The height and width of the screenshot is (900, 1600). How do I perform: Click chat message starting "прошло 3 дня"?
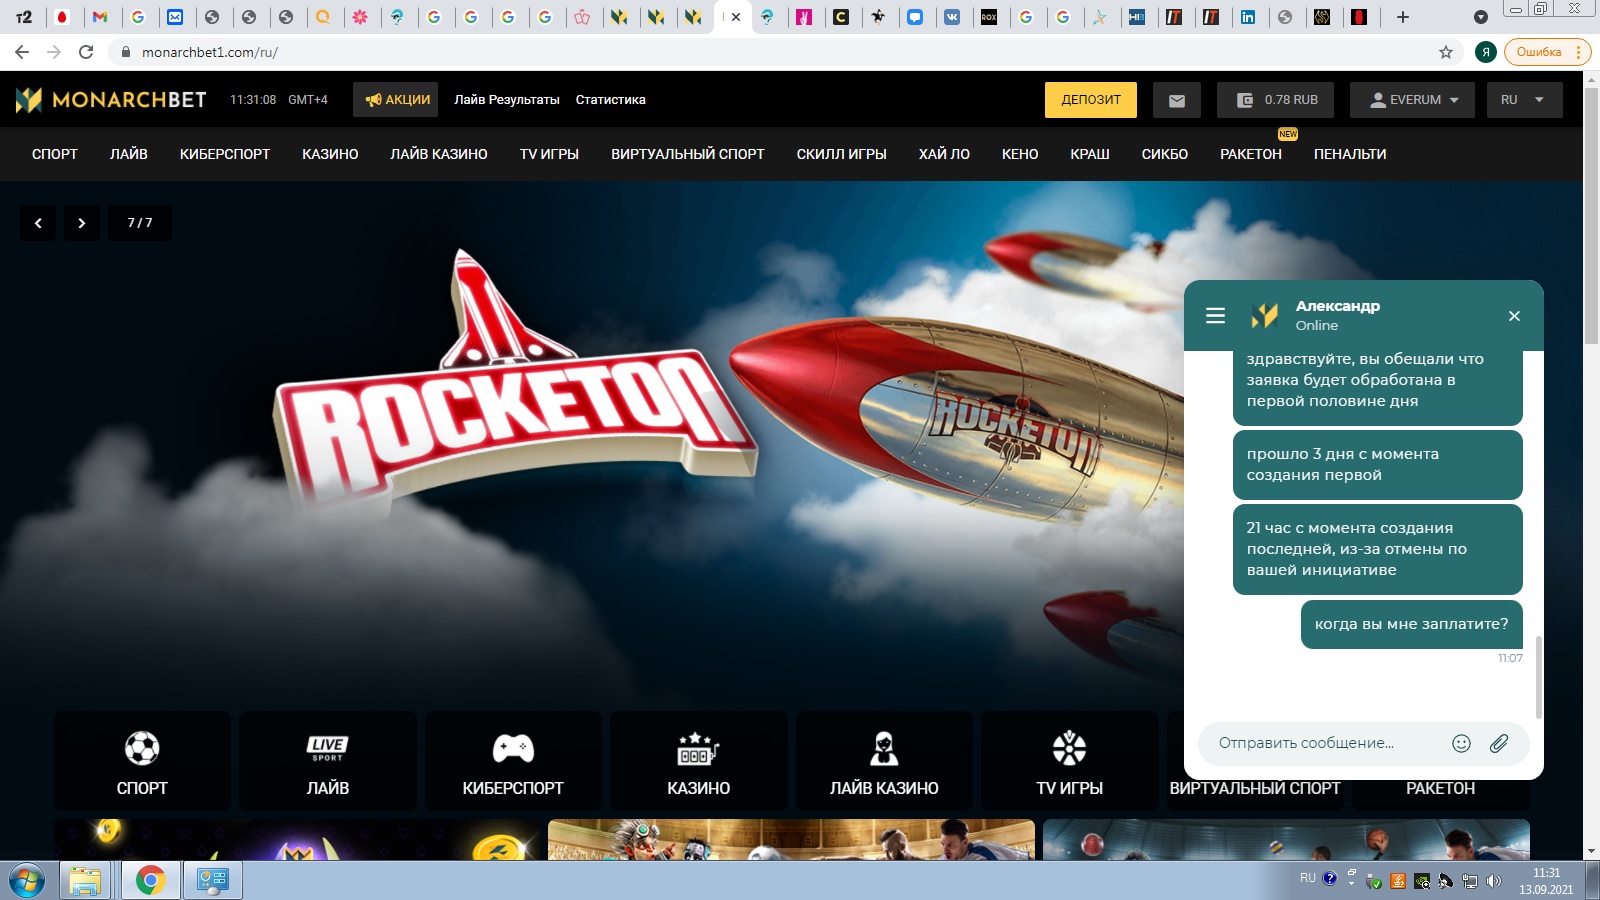(1378, 465)
